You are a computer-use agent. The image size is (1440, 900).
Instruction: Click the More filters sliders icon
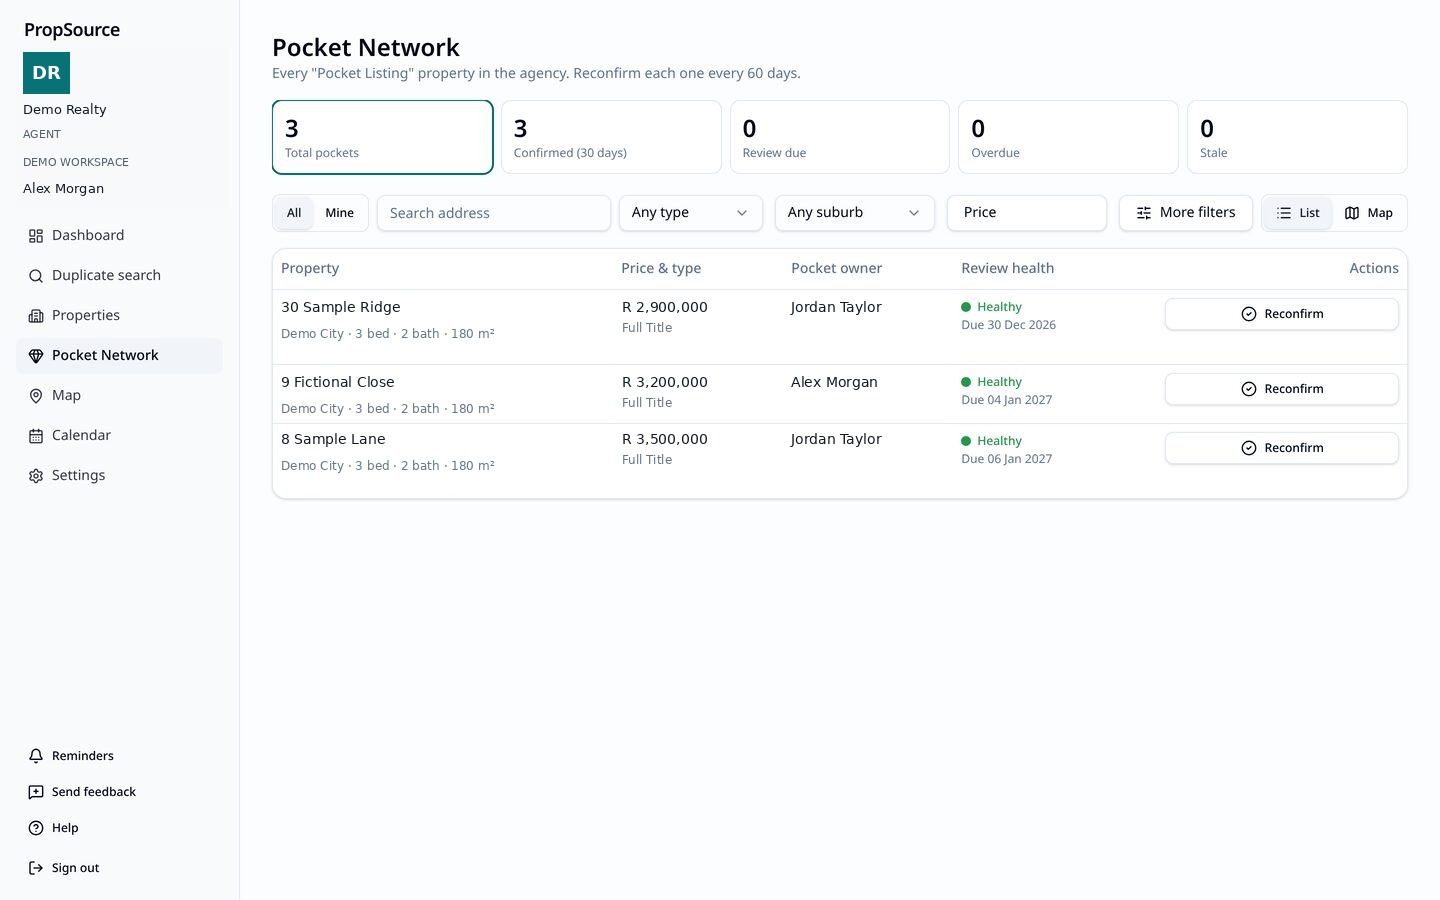1144,213
